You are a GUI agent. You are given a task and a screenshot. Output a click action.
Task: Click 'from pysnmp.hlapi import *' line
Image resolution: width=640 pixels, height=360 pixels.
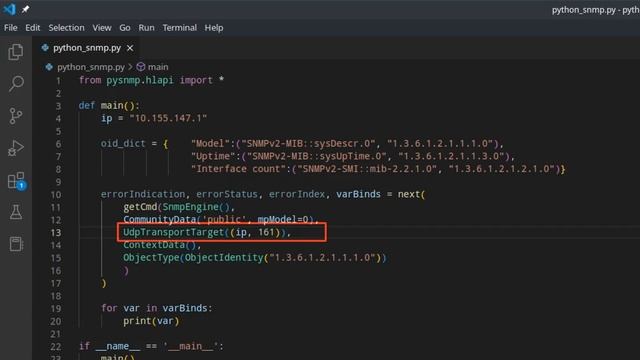[x=151, y=80]
